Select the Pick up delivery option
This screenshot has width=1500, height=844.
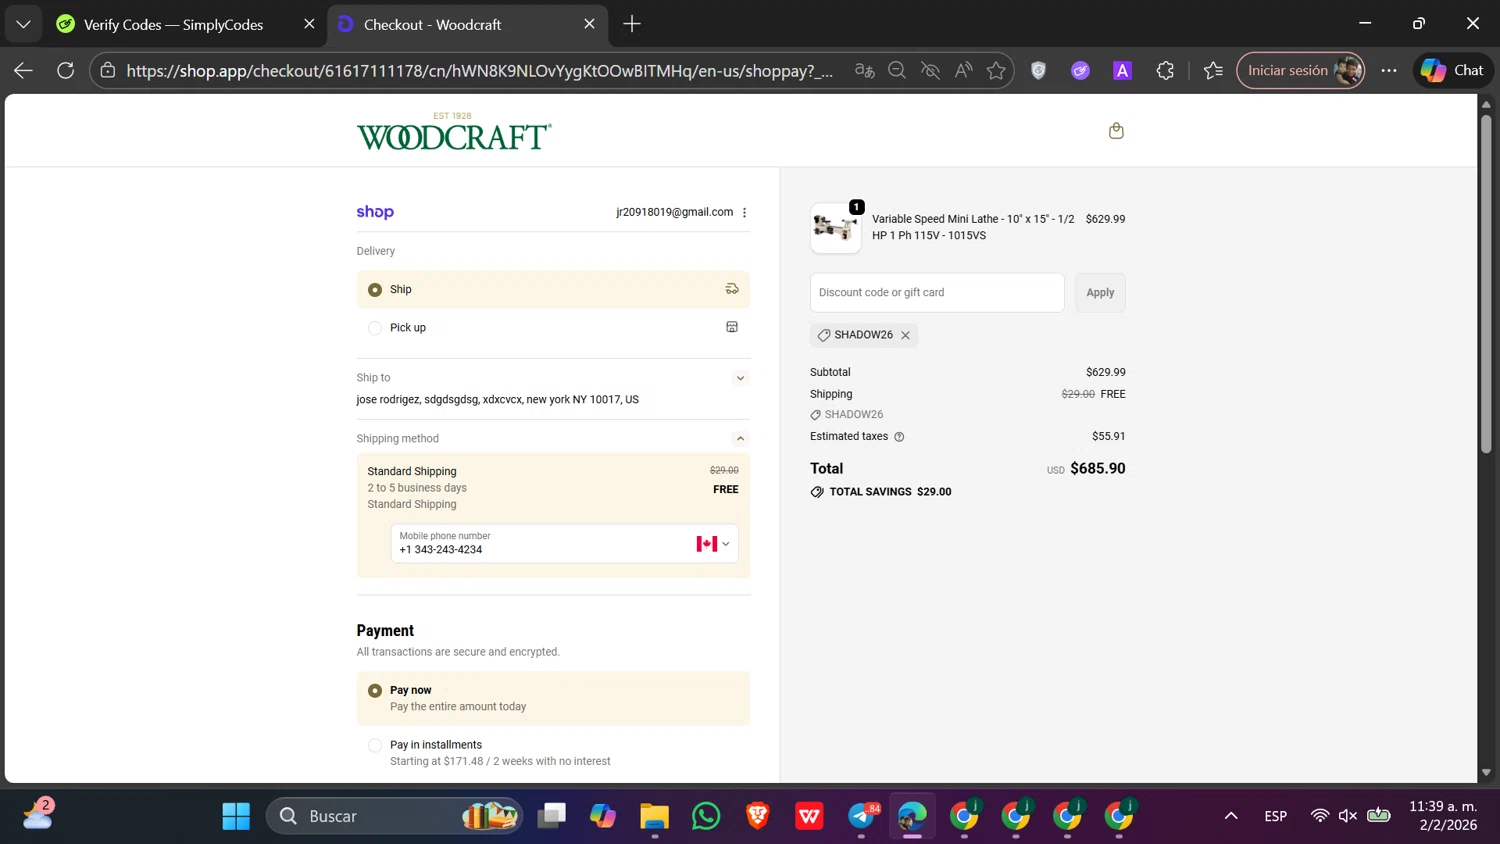[553, 327]
